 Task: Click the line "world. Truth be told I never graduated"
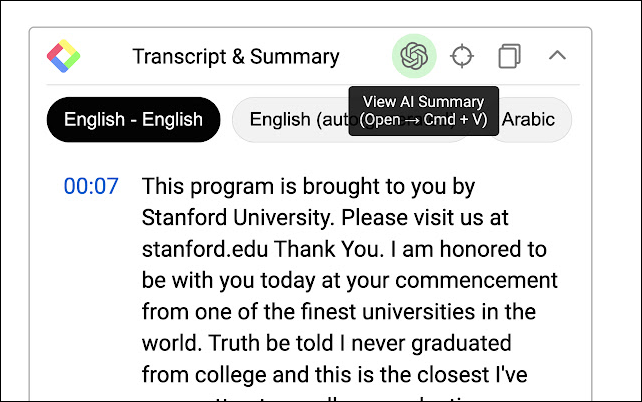326,343
